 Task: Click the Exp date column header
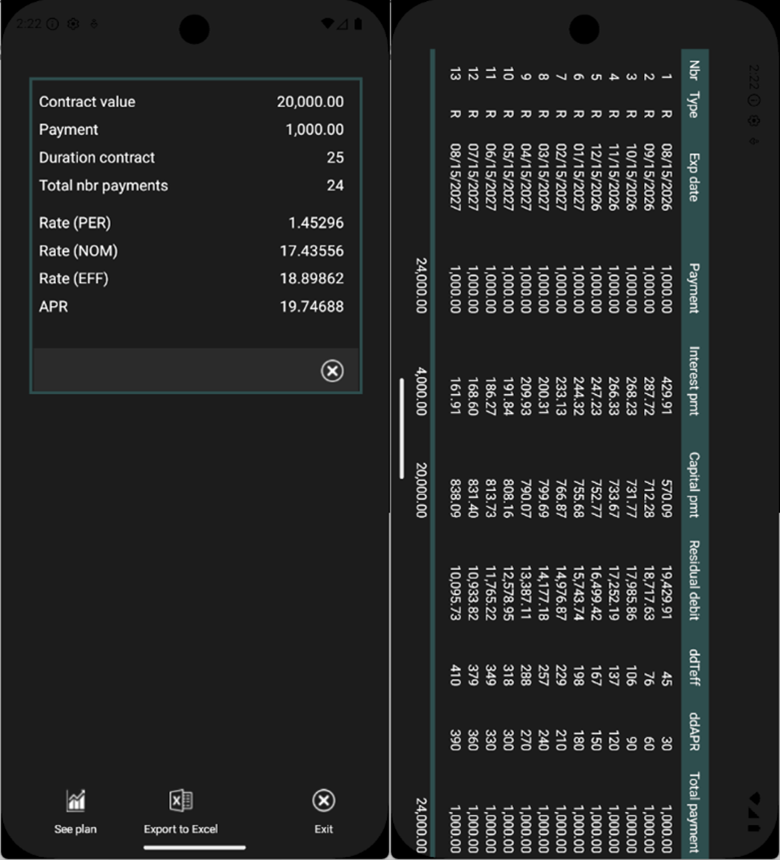[694, 178]
